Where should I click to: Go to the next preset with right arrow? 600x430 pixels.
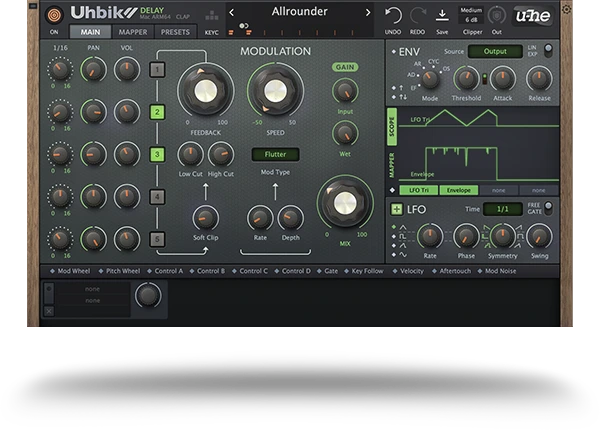367,13
